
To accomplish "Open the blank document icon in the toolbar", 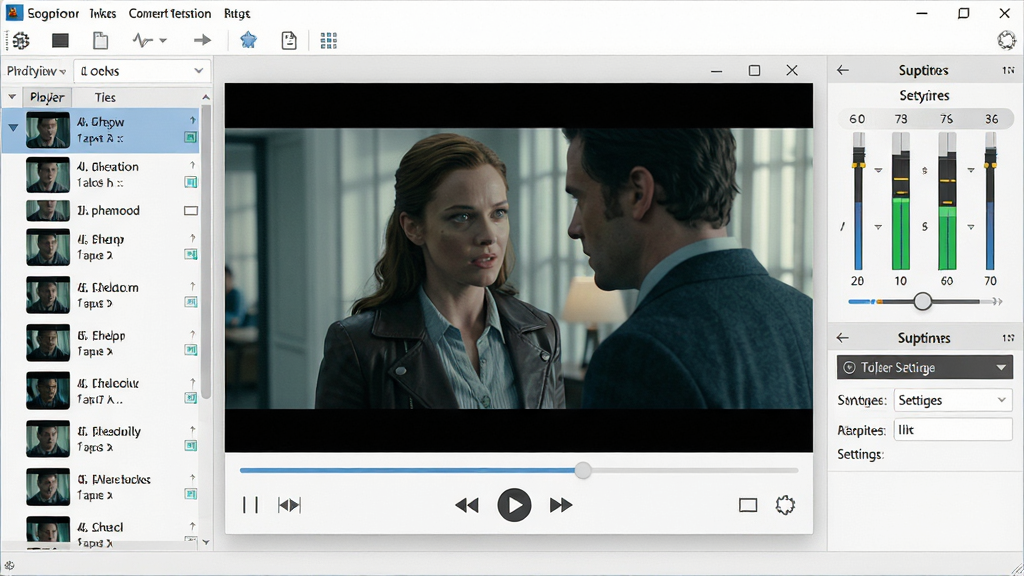I will pos(101,40).
